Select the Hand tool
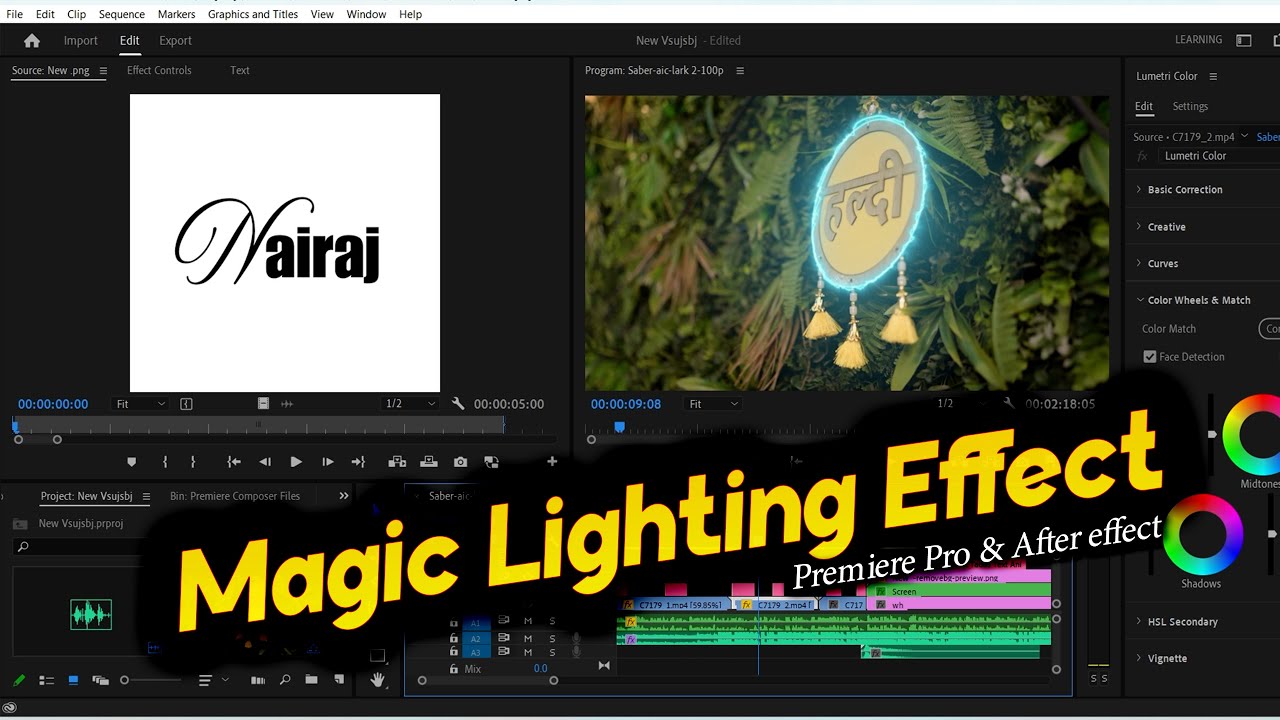Screen dimensions: 1280x720 [378, 680]
